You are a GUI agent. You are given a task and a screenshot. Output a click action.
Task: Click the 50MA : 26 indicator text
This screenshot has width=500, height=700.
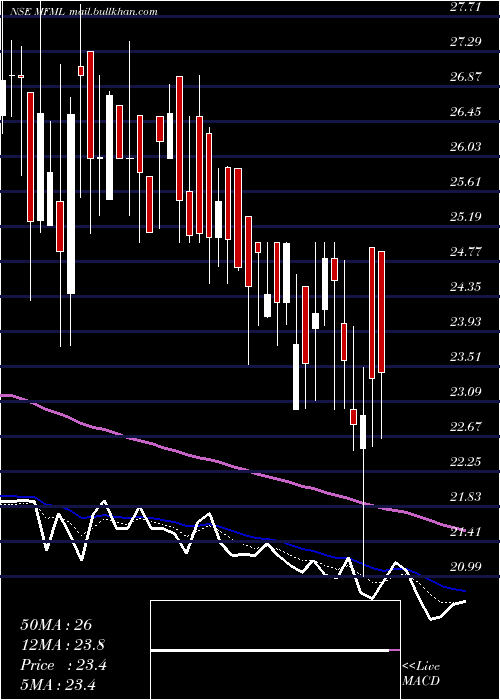(56, 625)
